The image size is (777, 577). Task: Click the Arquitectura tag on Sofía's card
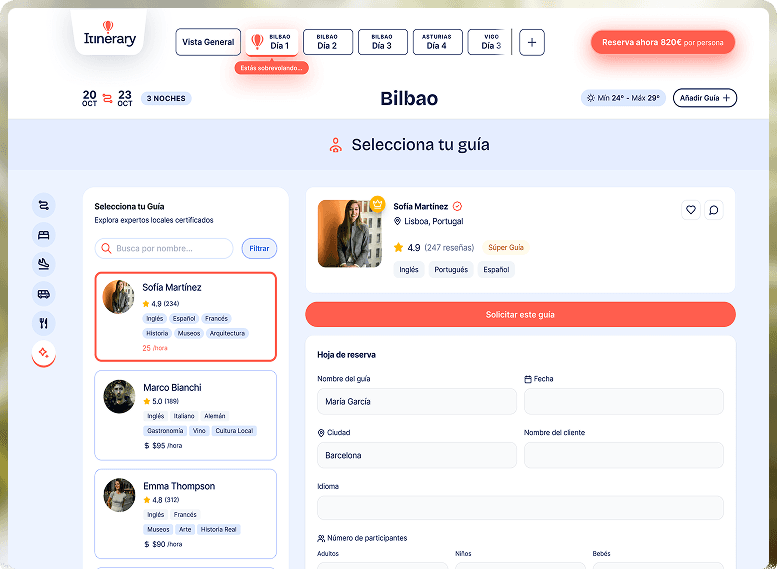click(227, 334)
